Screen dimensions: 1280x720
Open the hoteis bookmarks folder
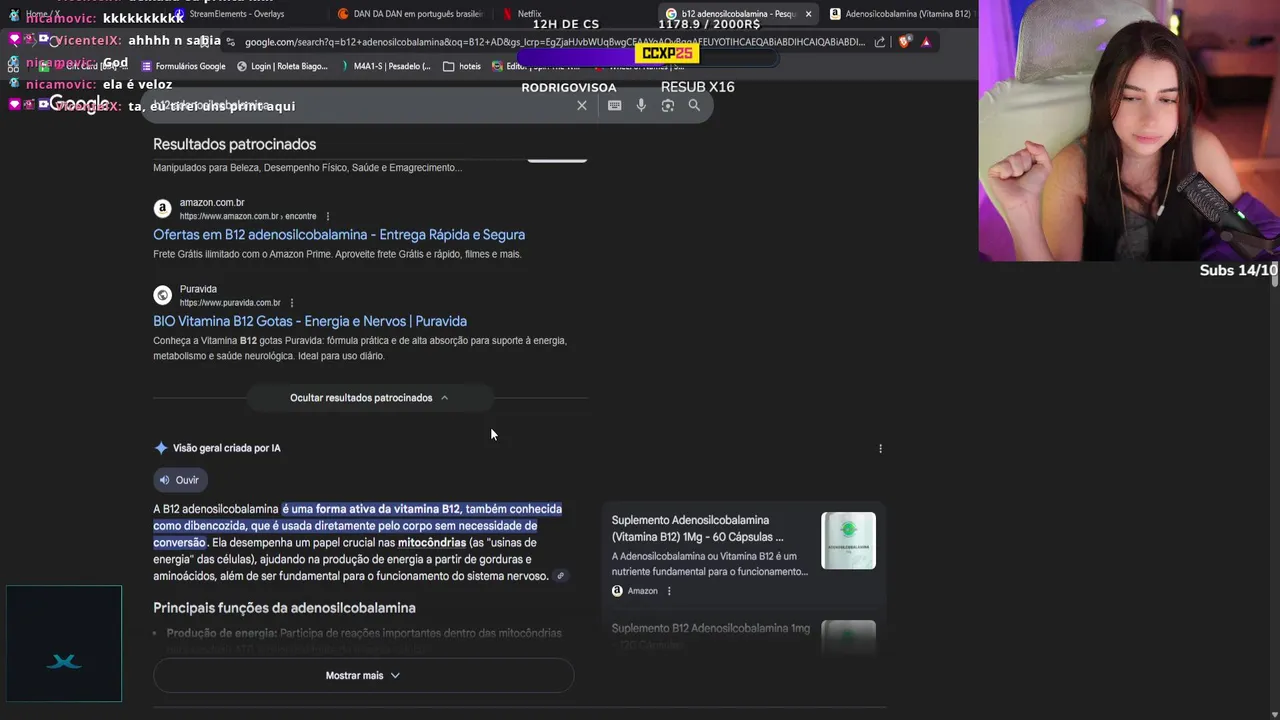(x=462, y=66)
